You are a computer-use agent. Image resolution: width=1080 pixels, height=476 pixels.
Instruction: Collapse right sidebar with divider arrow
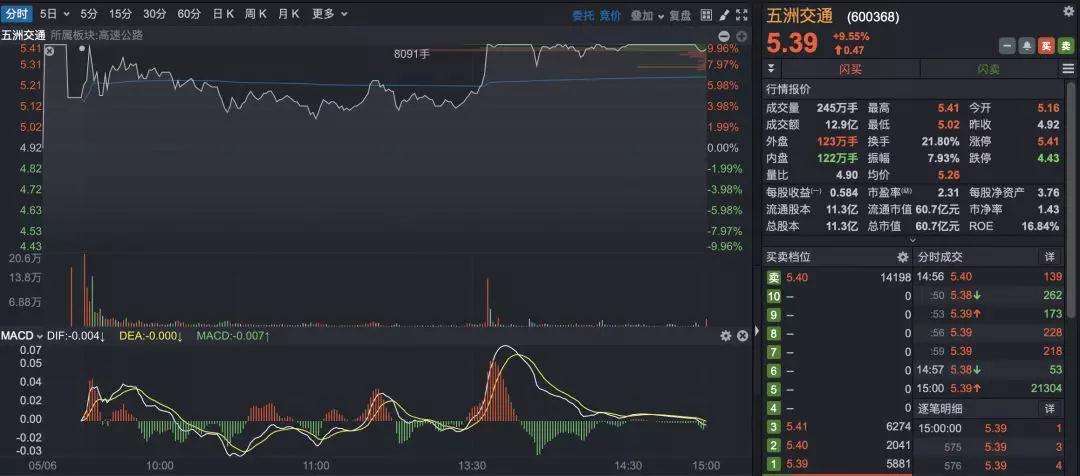[x=756, y=331]
